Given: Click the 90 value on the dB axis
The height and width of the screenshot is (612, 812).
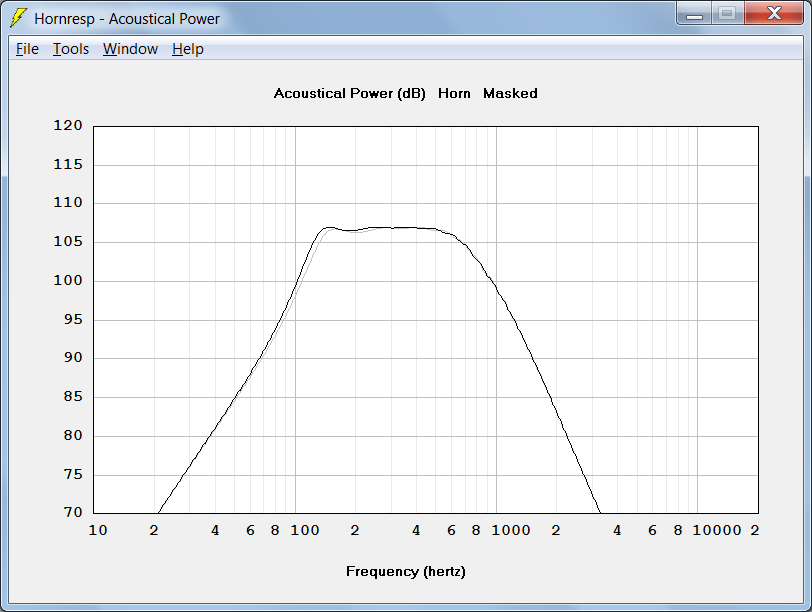Looking at the screenshot, I should [73, 357].
